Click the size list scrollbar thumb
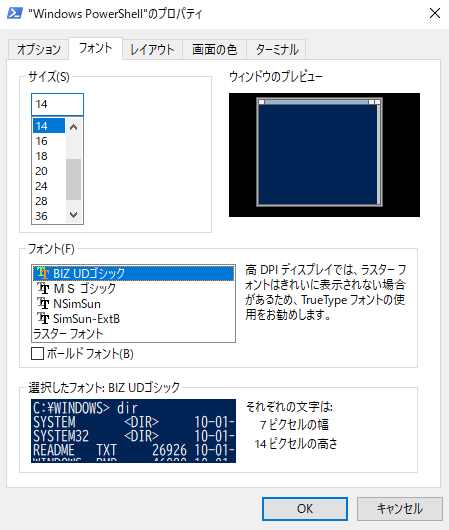Screen dimensions: 449x530 click(x=74, y=179)
